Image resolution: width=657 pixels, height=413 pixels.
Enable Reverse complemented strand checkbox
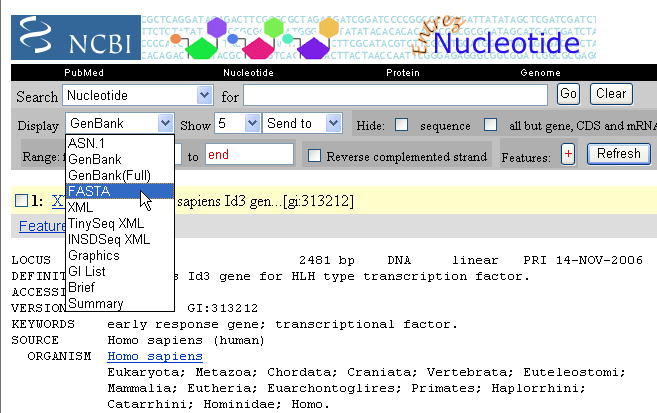314,156
